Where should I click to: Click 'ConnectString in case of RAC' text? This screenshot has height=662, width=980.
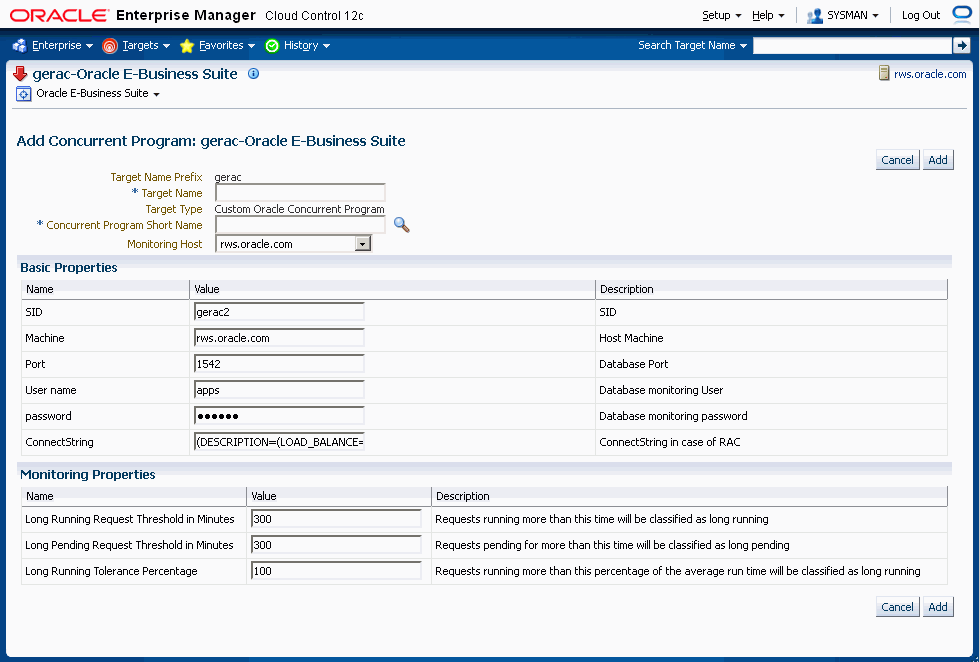click(x=669, y=442)
